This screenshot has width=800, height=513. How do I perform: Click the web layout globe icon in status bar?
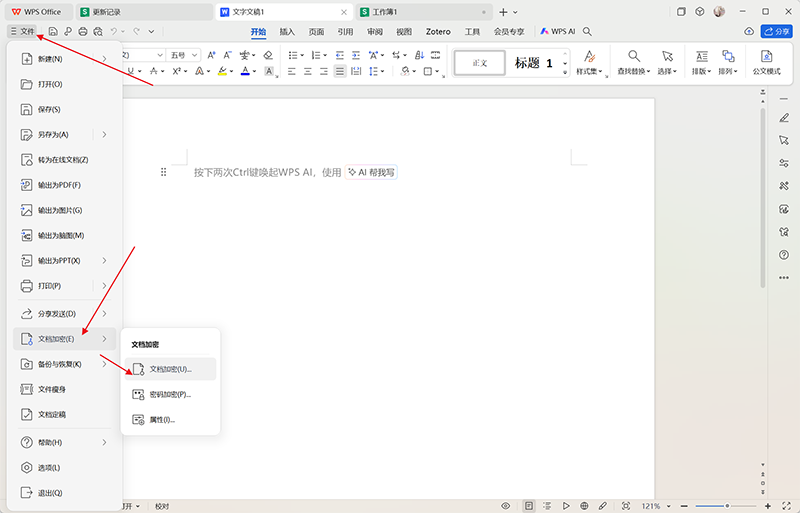pos(585,506)
